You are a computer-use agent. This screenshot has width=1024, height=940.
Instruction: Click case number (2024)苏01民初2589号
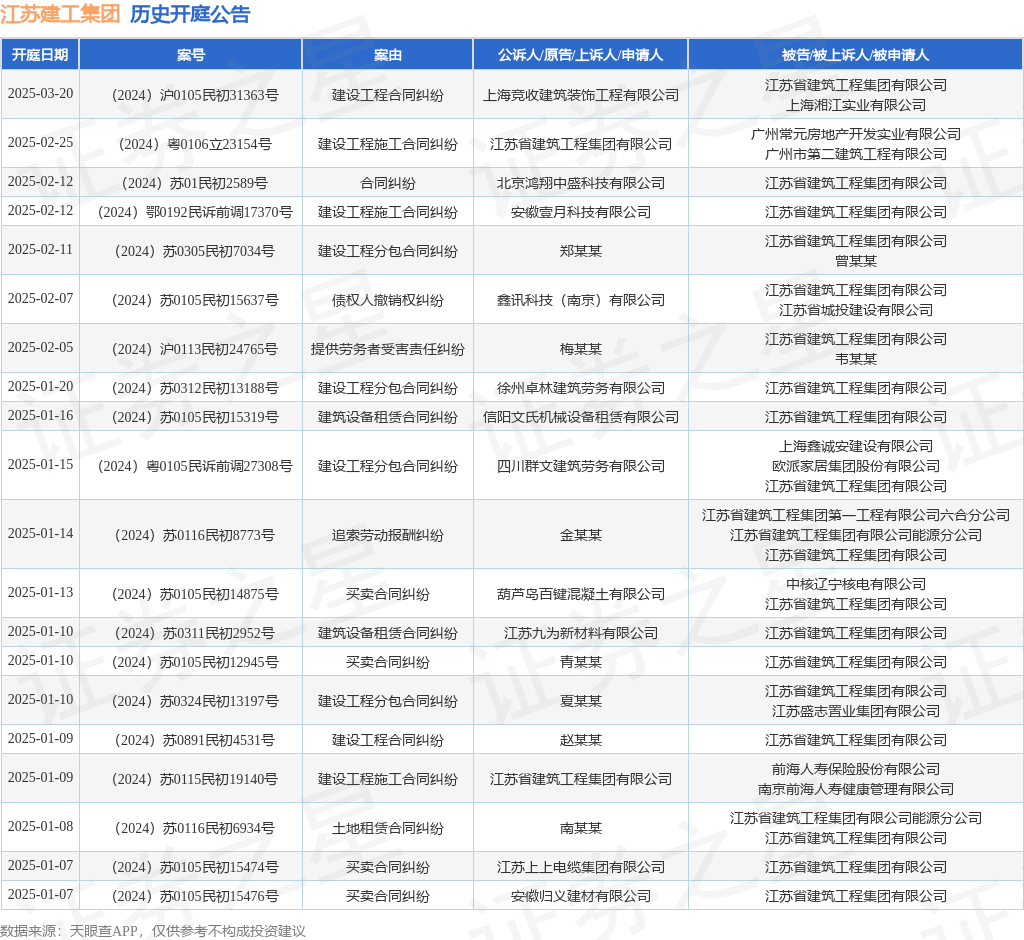coord(195,184)
